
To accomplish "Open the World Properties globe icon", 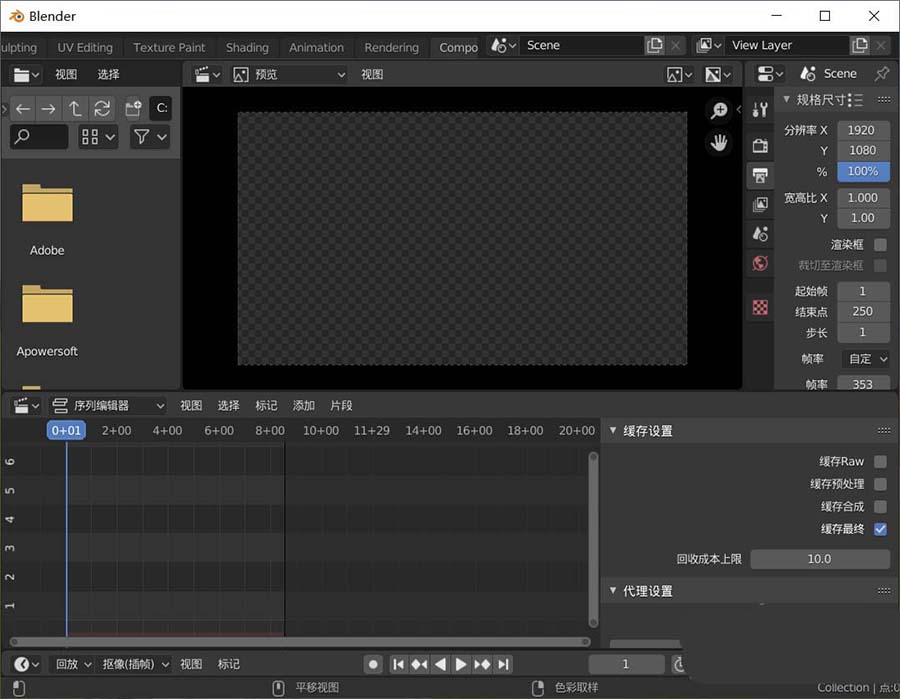I will tap(760, 263).
